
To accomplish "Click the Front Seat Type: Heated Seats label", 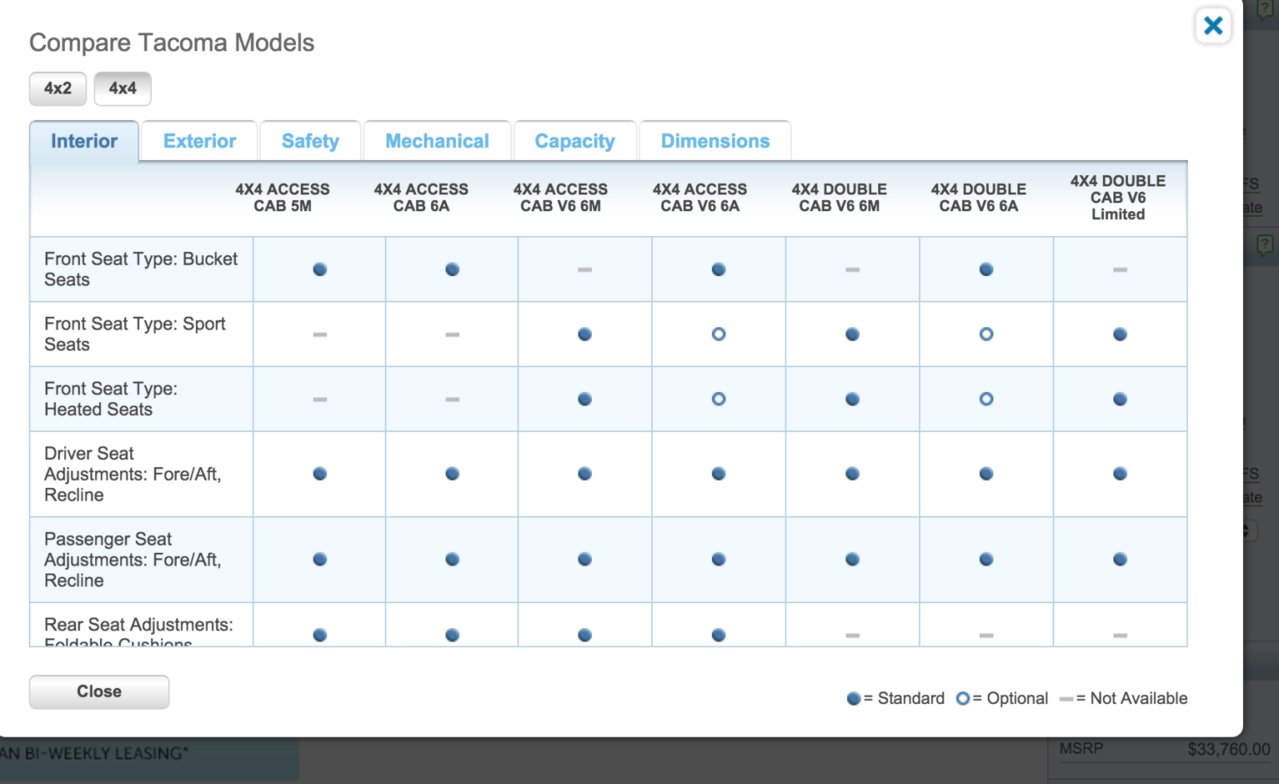I will pos(111,399).
